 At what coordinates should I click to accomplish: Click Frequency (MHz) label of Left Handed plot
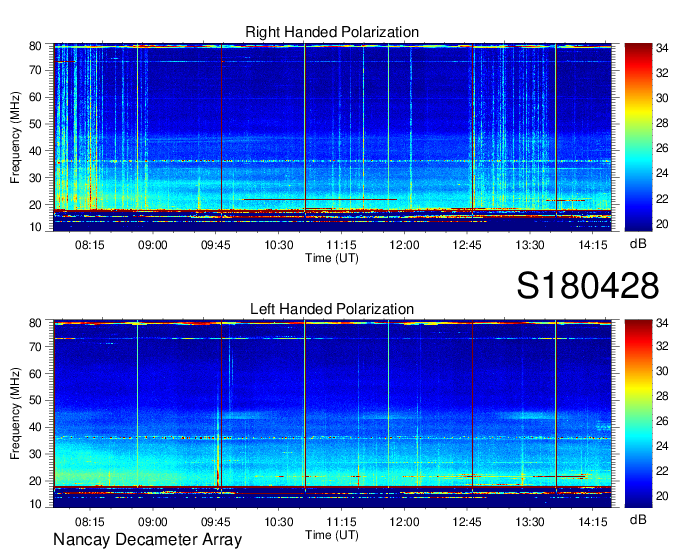pyautogui.click(x=15, y=414)
